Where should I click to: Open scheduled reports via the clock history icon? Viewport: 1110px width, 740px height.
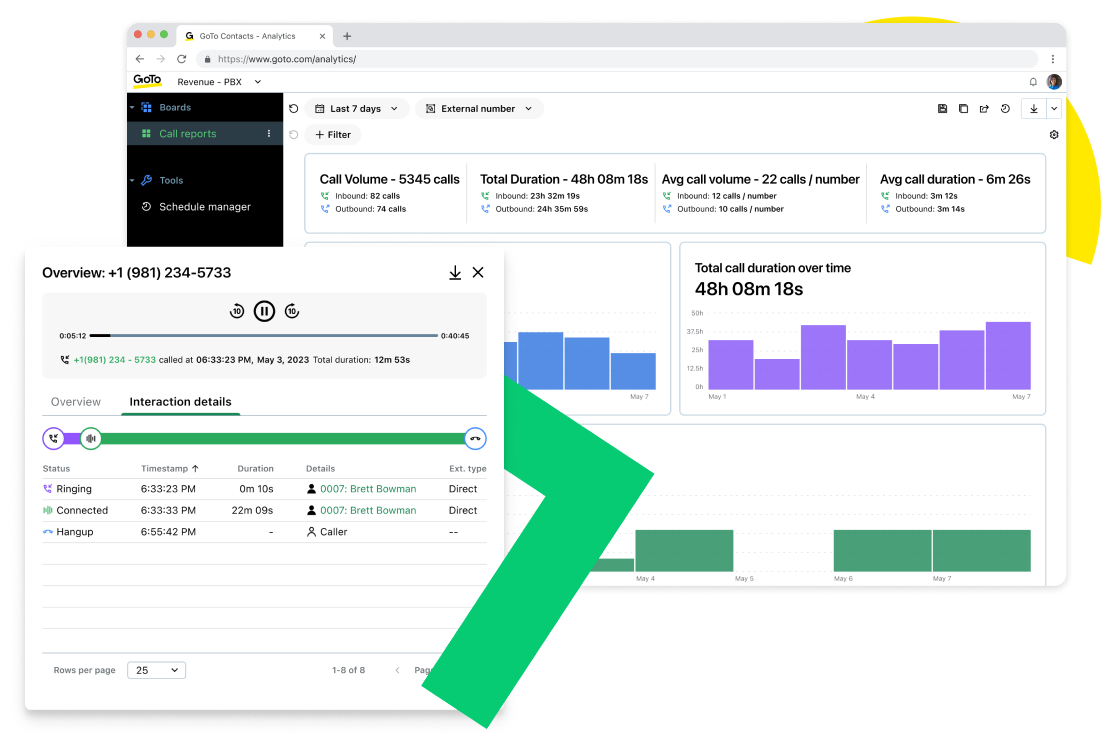(1005, 108)
